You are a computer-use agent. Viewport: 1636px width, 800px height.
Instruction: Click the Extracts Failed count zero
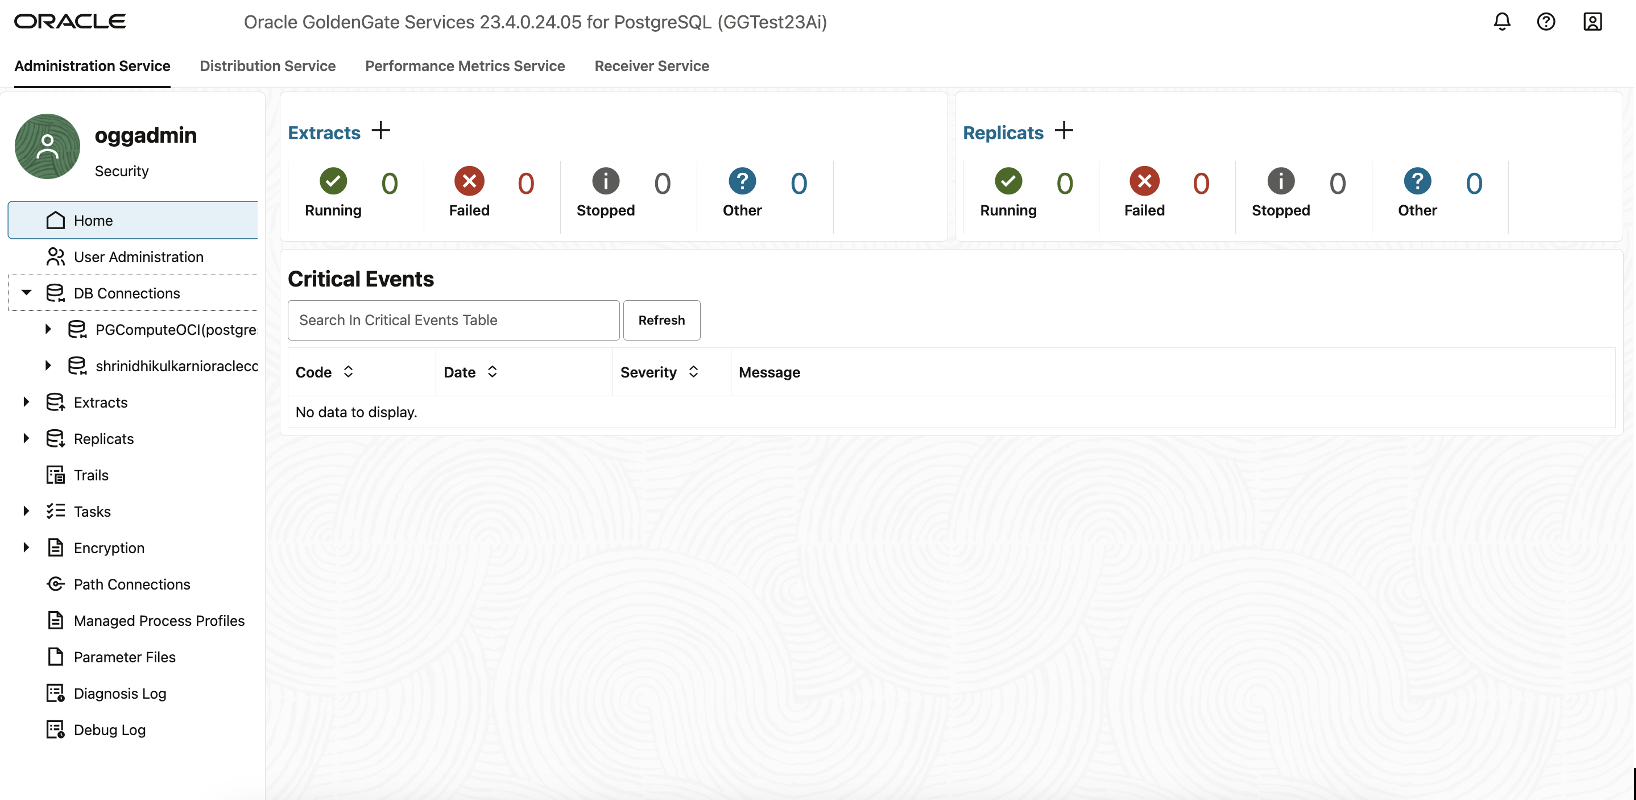pyautogui.click(x=526, y=183)
